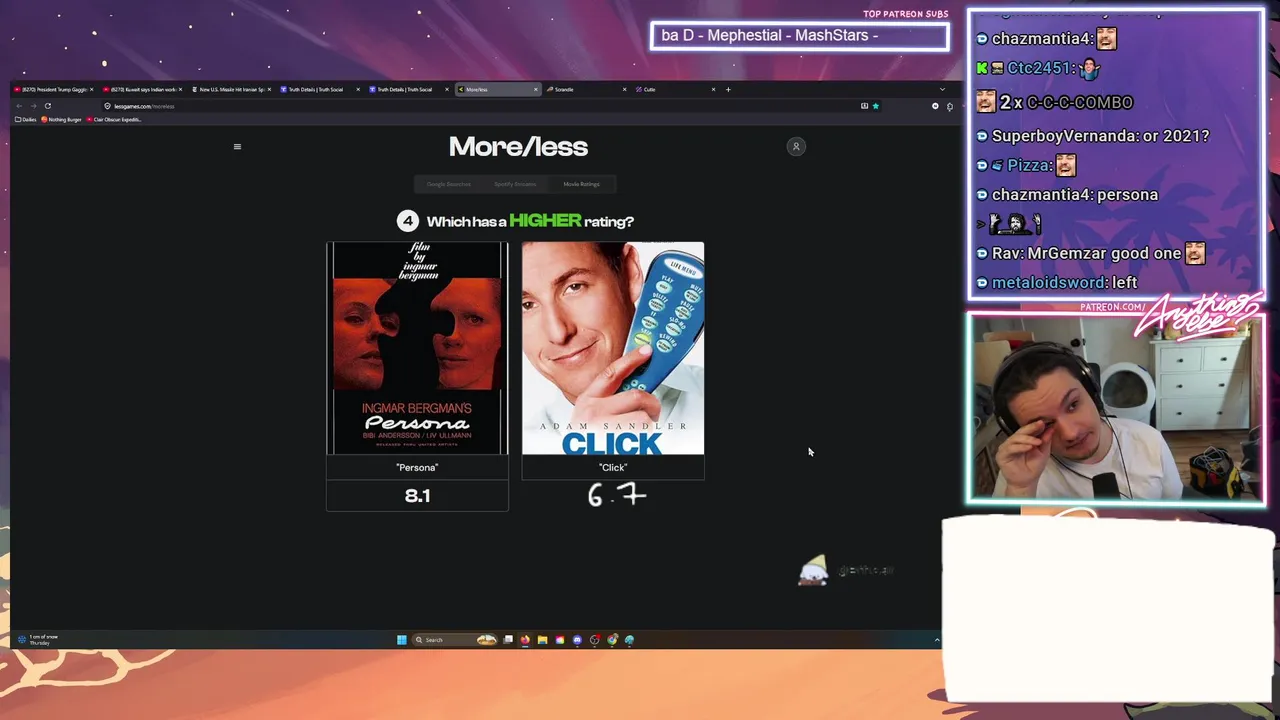Close the Scrandle browser tab
The image size is (1280, 720).
(625, 89)
